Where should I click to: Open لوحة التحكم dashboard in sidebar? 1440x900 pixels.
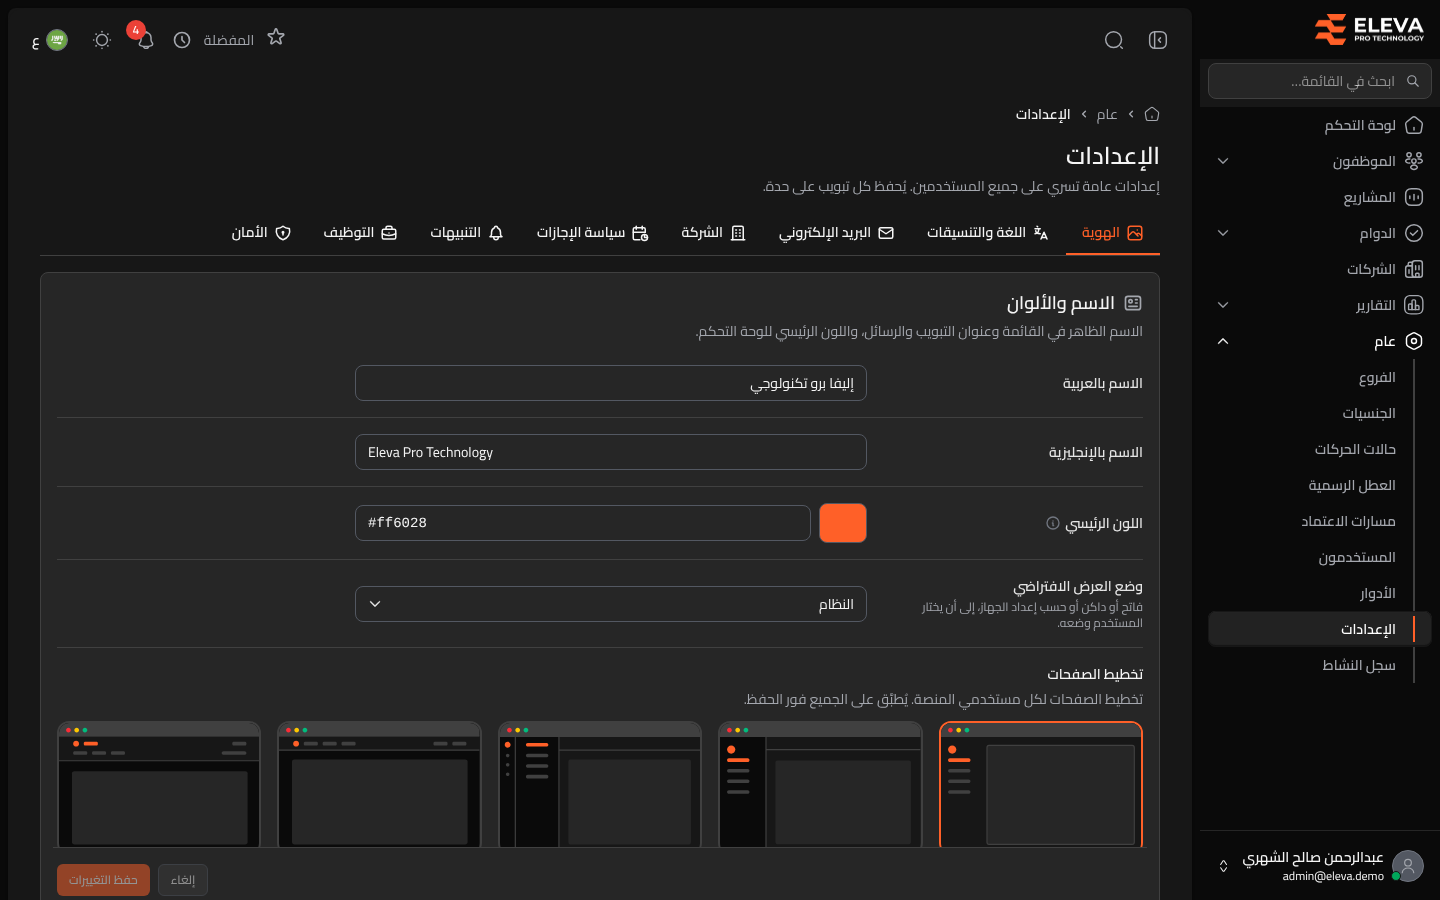tap(1320, 125)
